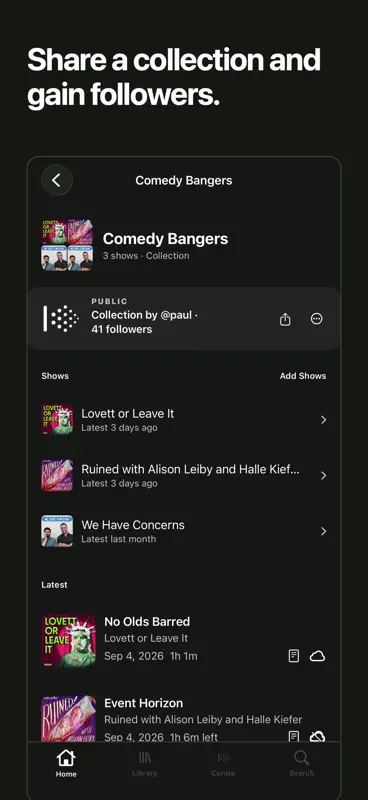Click the Shows section label
368x800 pixels.
[x=55, y=376]
